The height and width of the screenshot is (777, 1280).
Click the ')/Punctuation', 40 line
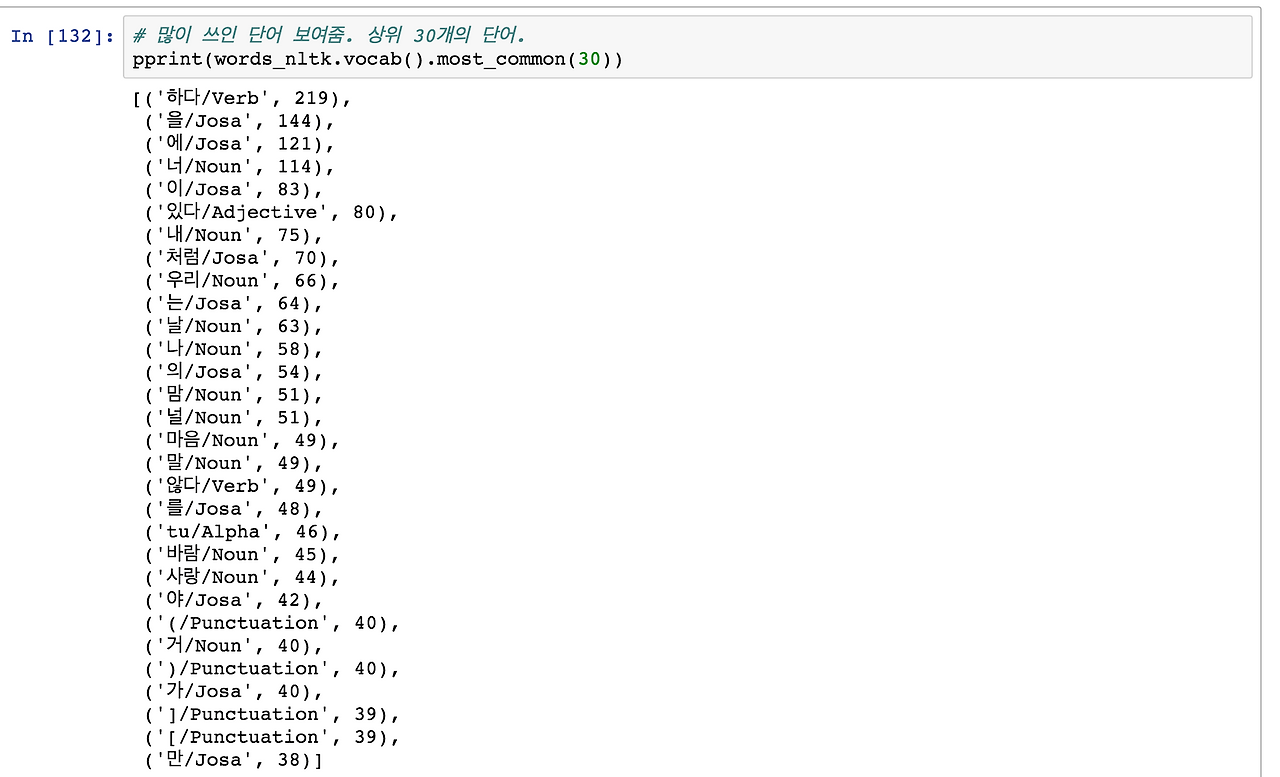pyautogui.click(x=272, y=670)
